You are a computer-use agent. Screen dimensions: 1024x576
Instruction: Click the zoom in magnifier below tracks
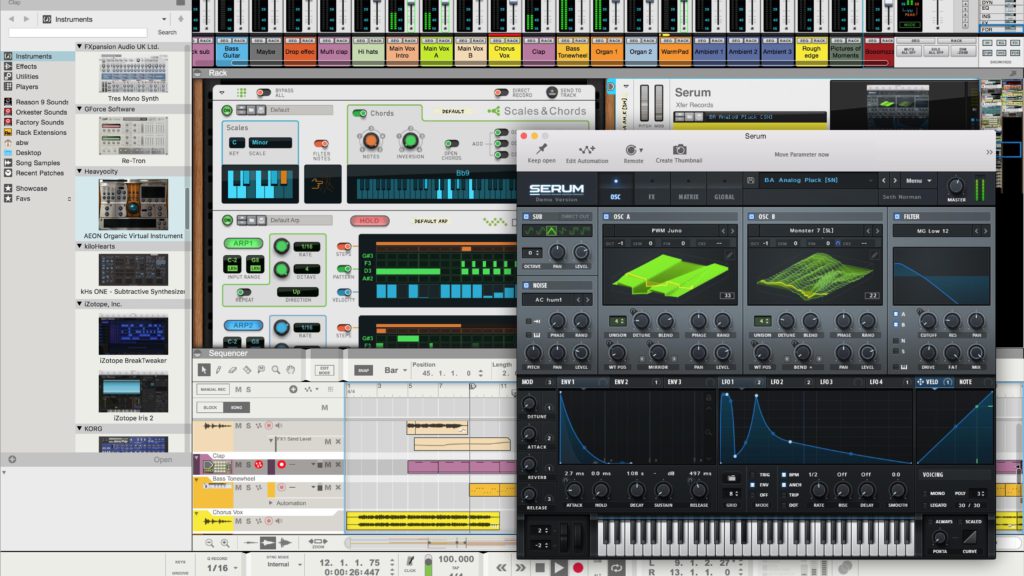click(x=225, y=543)
